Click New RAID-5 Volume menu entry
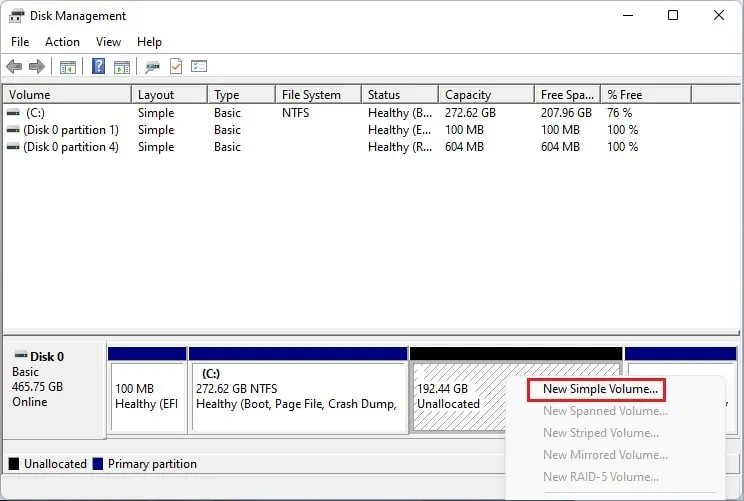Viewport: 744px width, 501px height. pos(601,476)
